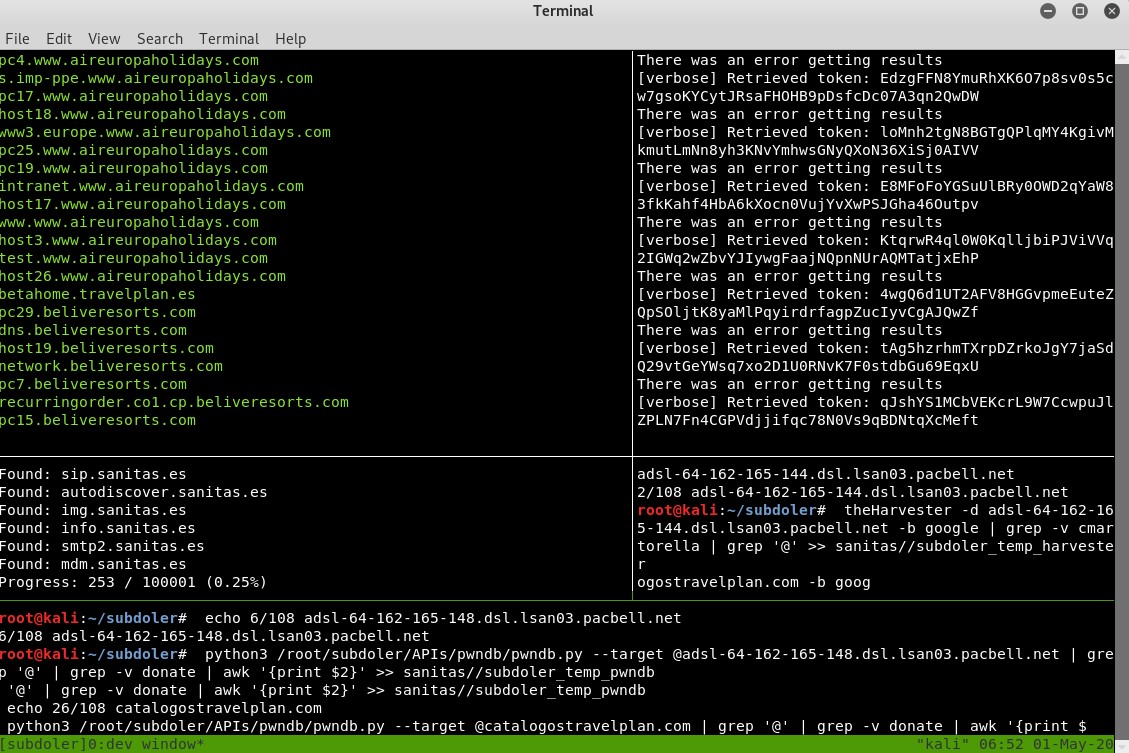This screenshot has width=1129, height=753.
Task: Select line host18.www.aireuropaholidays.com
Action: pyautogui.click(x=143, y=114)
